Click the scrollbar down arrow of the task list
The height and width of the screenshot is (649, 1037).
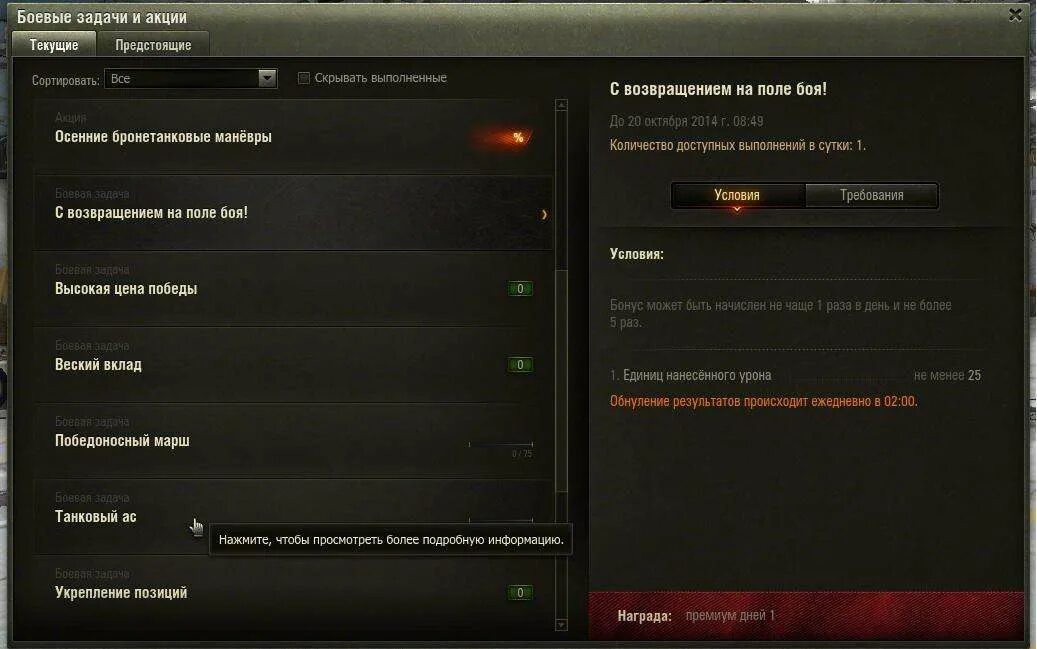click(561, 625)
